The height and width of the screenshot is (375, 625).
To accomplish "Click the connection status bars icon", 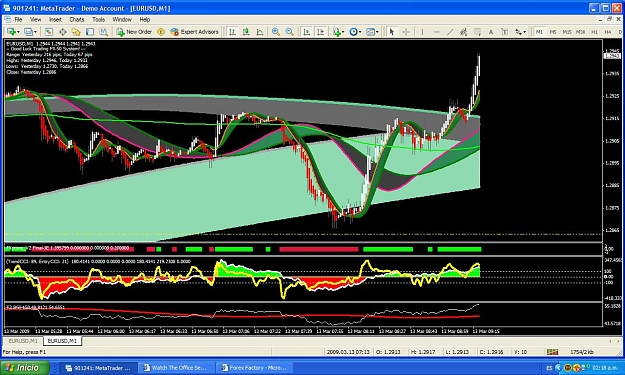I will (x=552, y=352).
